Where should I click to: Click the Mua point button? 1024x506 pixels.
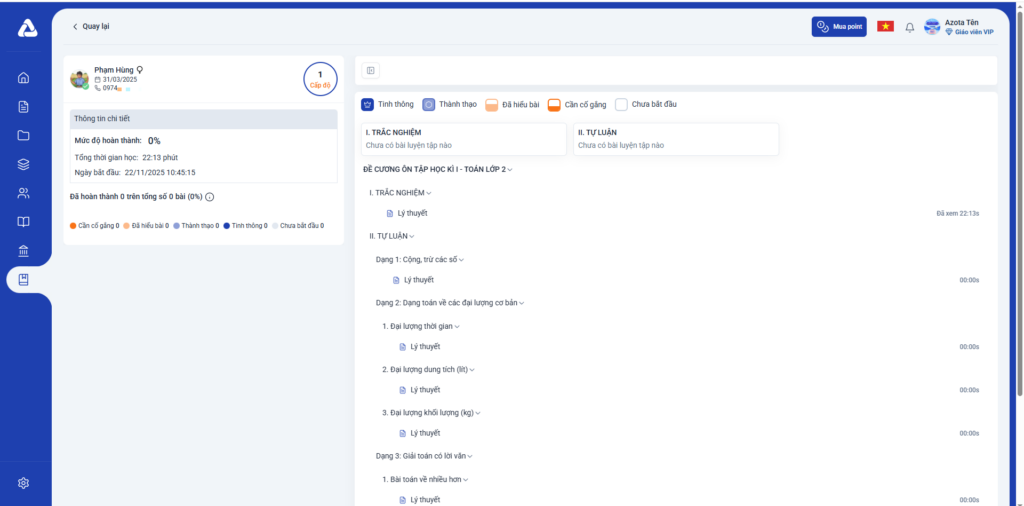pos(838,27)
